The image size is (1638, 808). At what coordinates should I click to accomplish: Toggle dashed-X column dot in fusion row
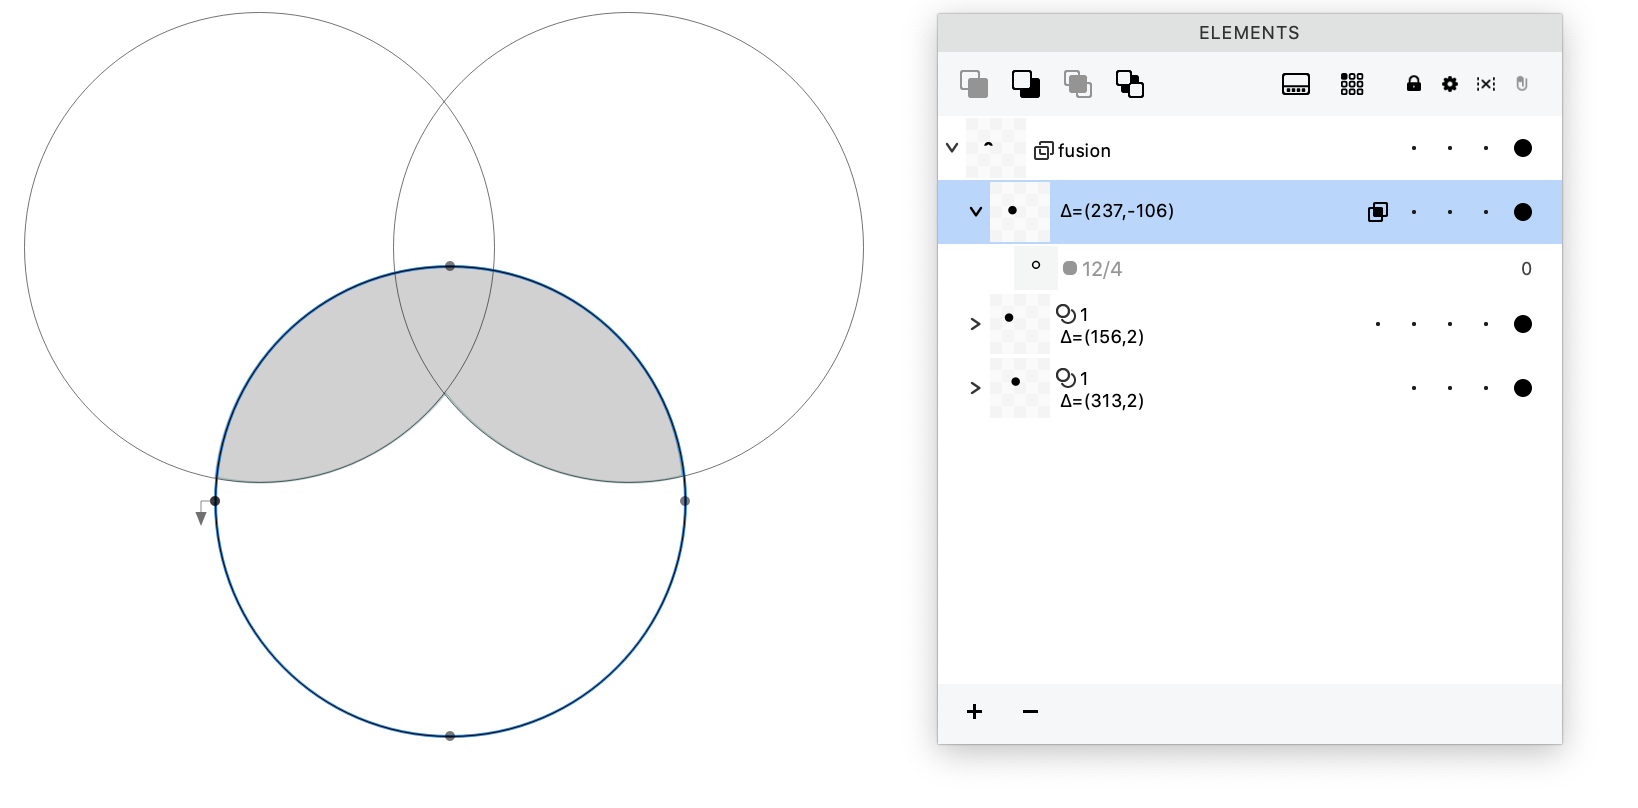(1486, 148)
